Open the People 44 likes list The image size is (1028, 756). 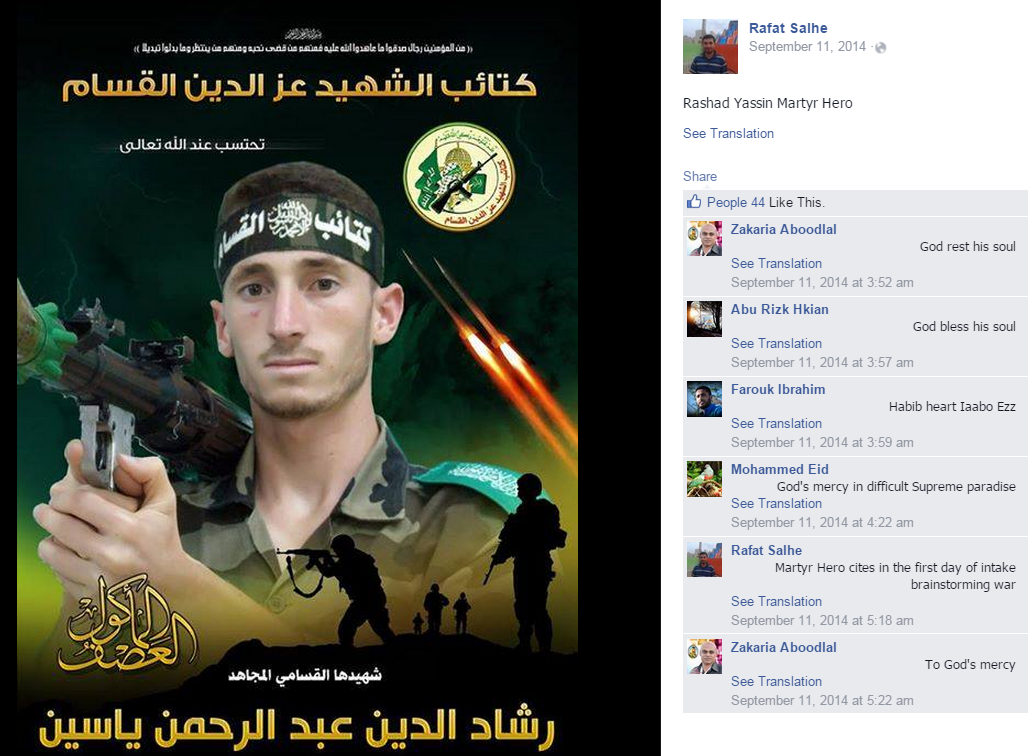tap(736, 202)
